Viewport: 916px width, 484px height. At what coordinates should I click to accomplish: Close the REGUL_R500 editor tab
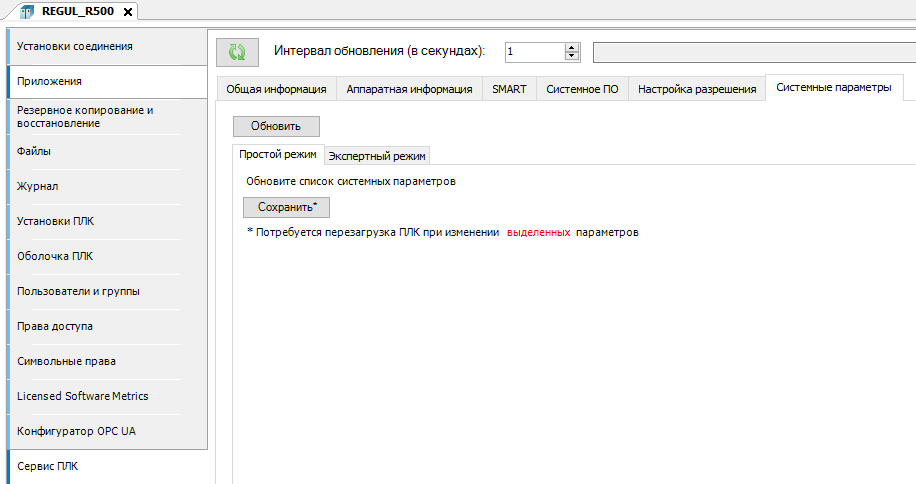coord(129,11)
